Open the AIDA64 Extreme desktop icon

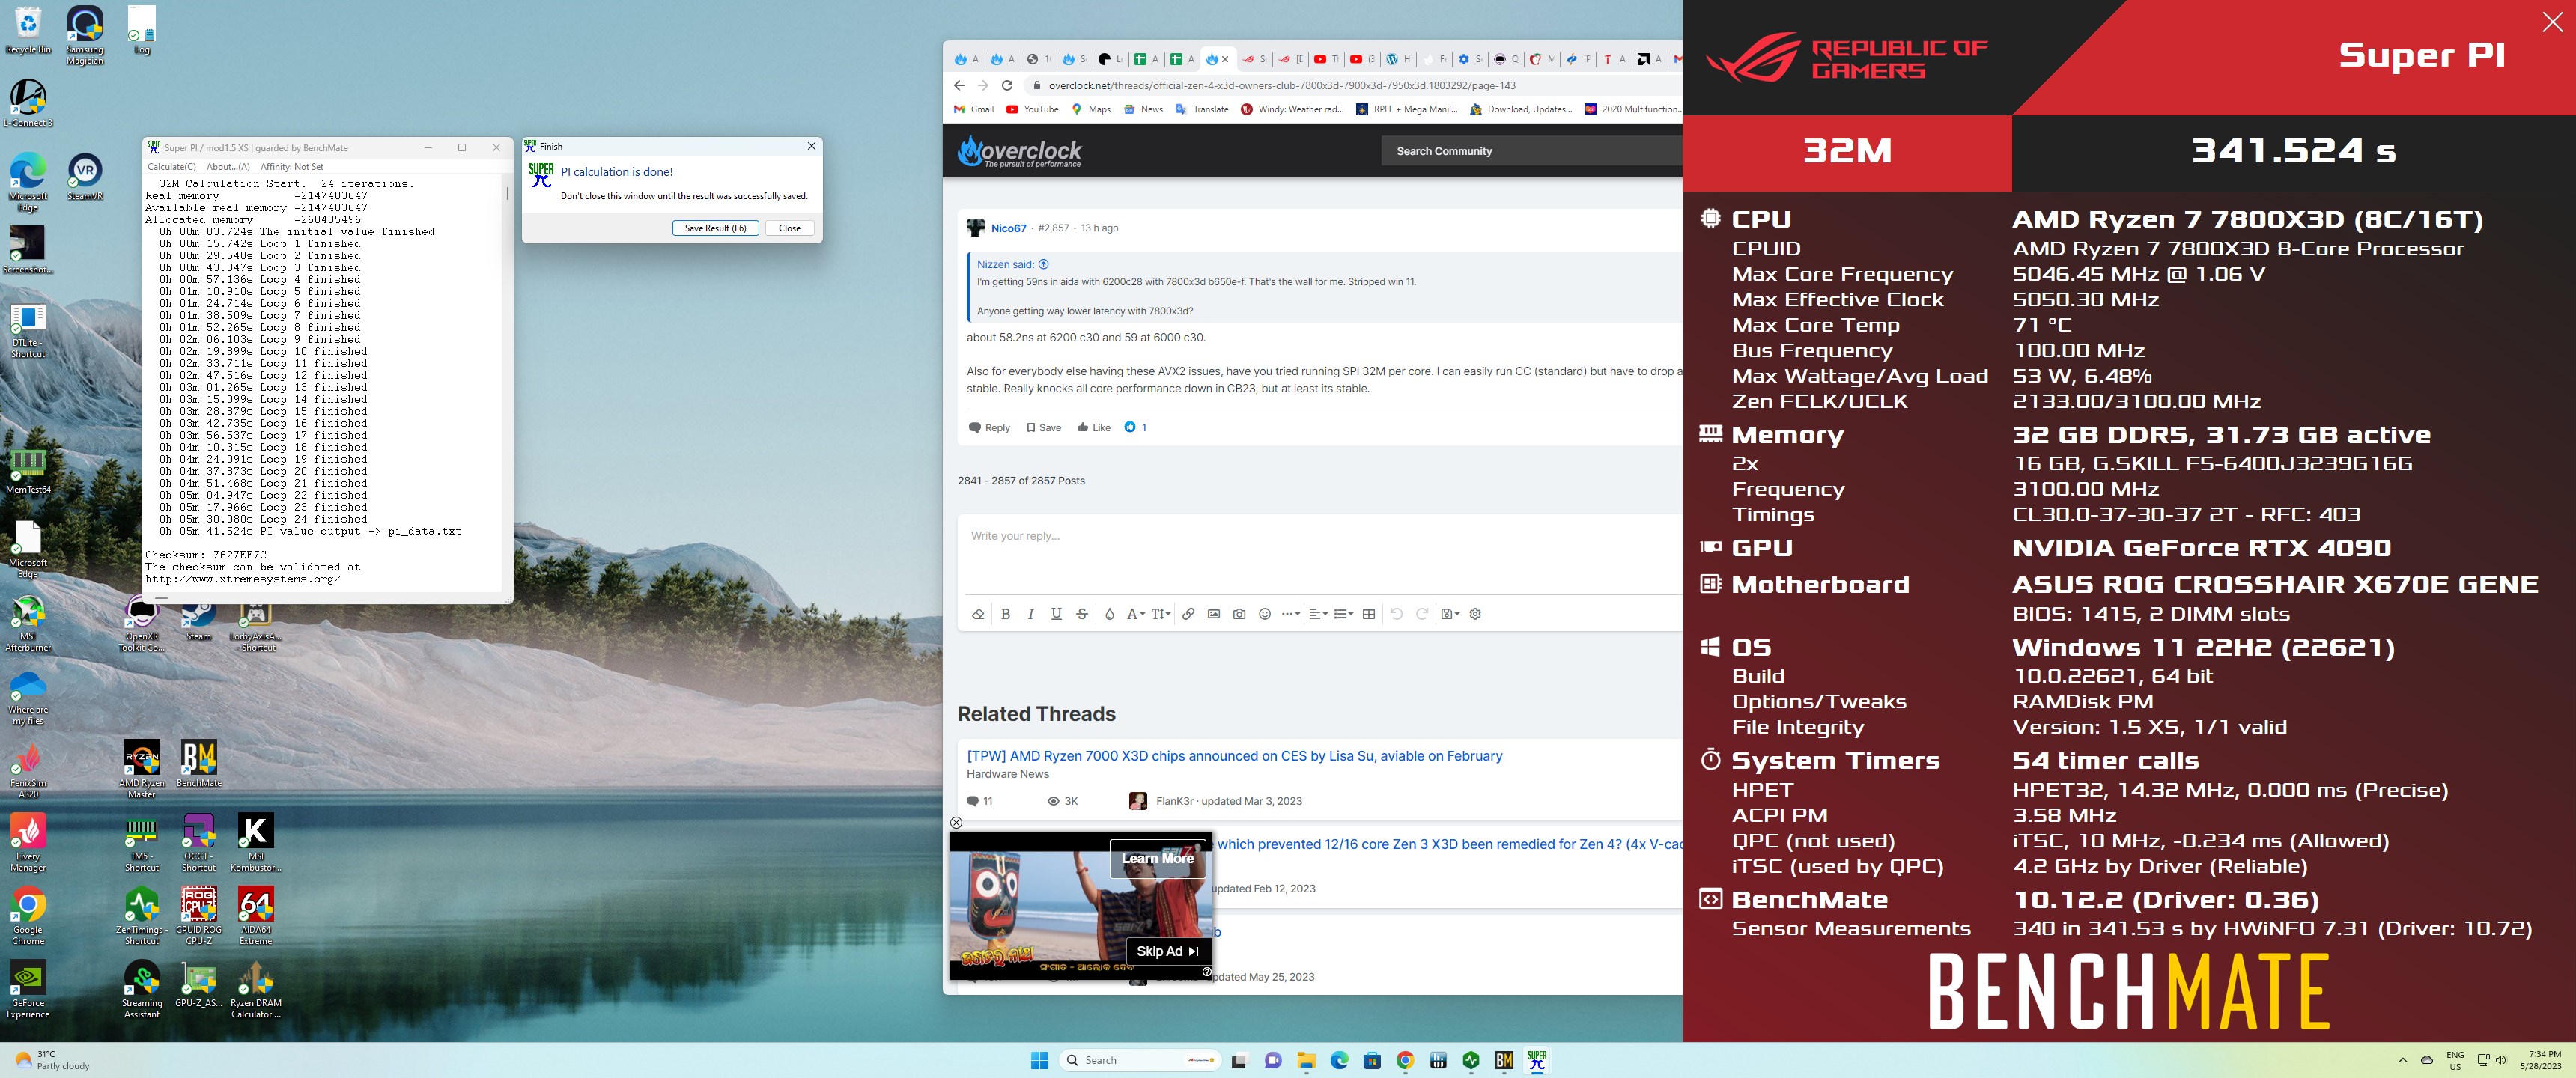tap(256, 915)
